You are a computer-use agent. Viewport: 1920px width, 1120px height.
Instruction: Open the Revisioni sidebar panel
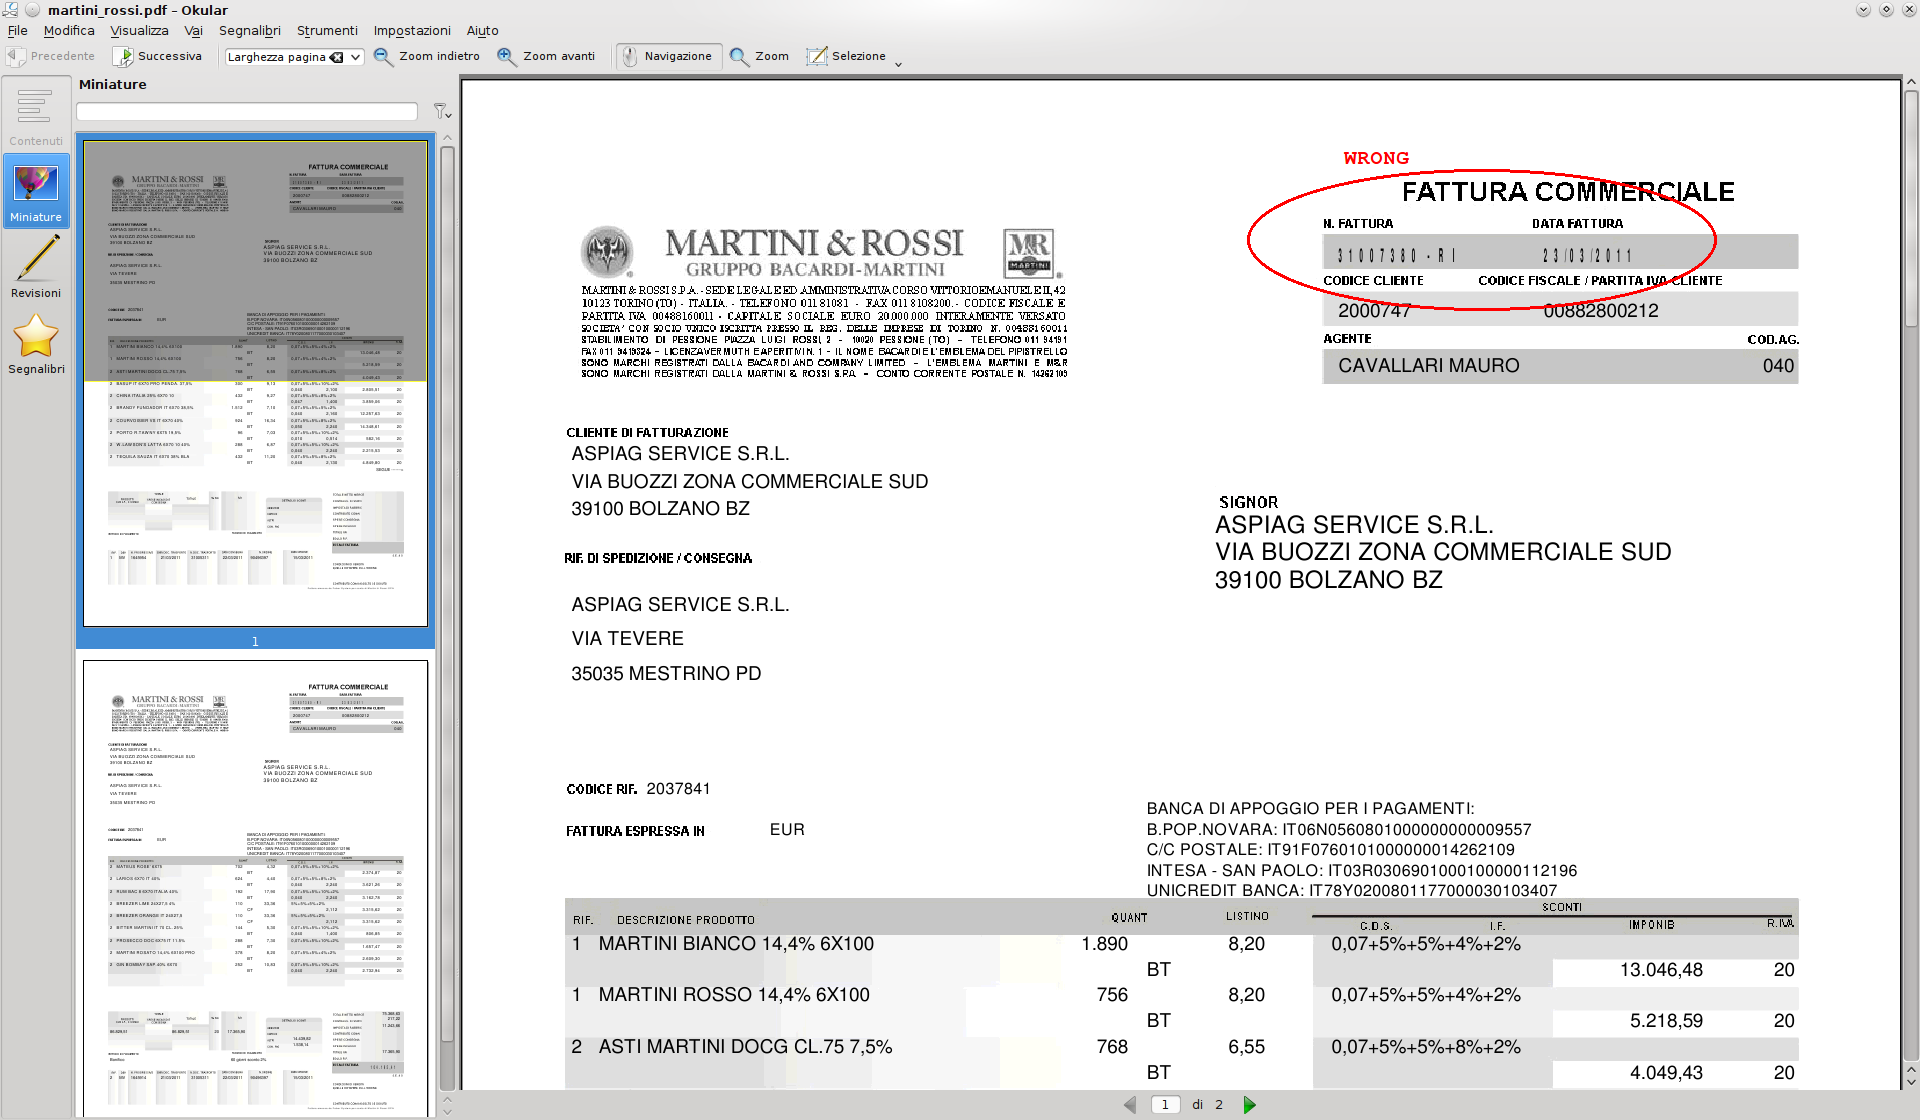(x=36, y=268)
